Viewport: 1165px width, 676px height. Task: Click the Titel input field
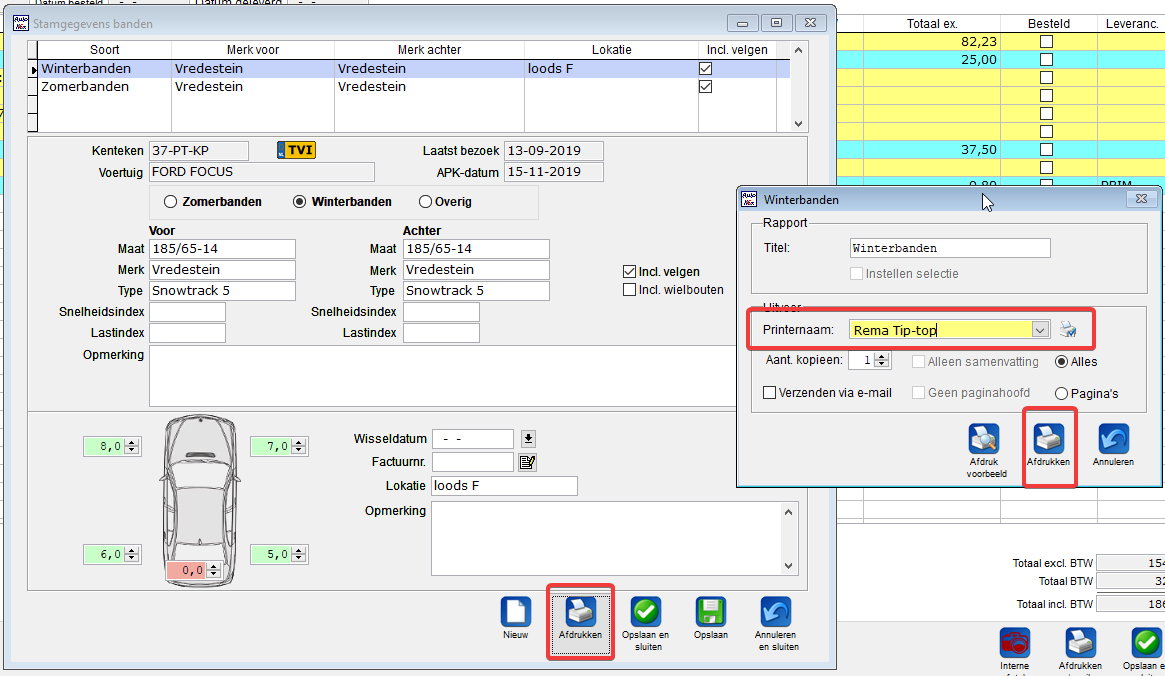tap(950, 248)
